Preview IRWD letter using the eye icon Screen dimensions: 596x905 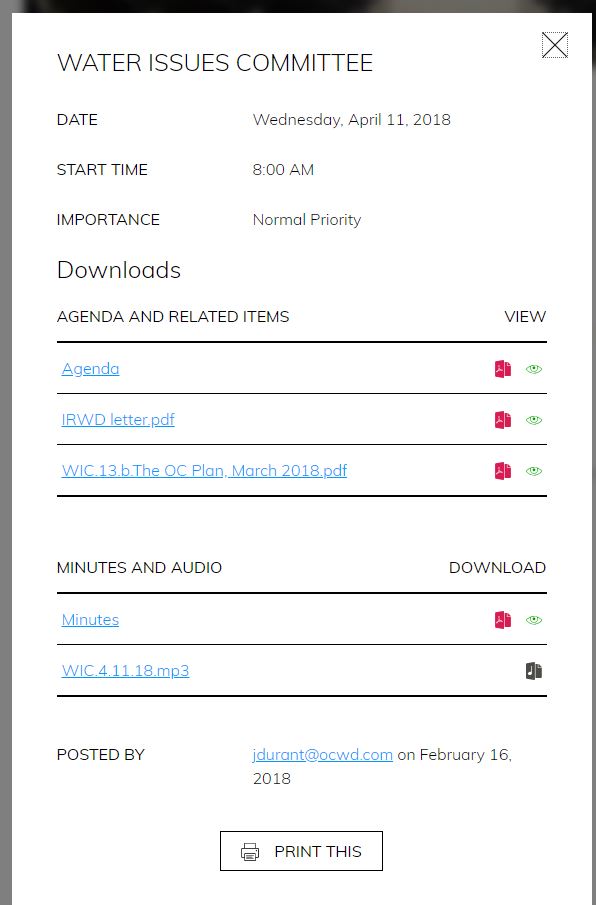534,420
